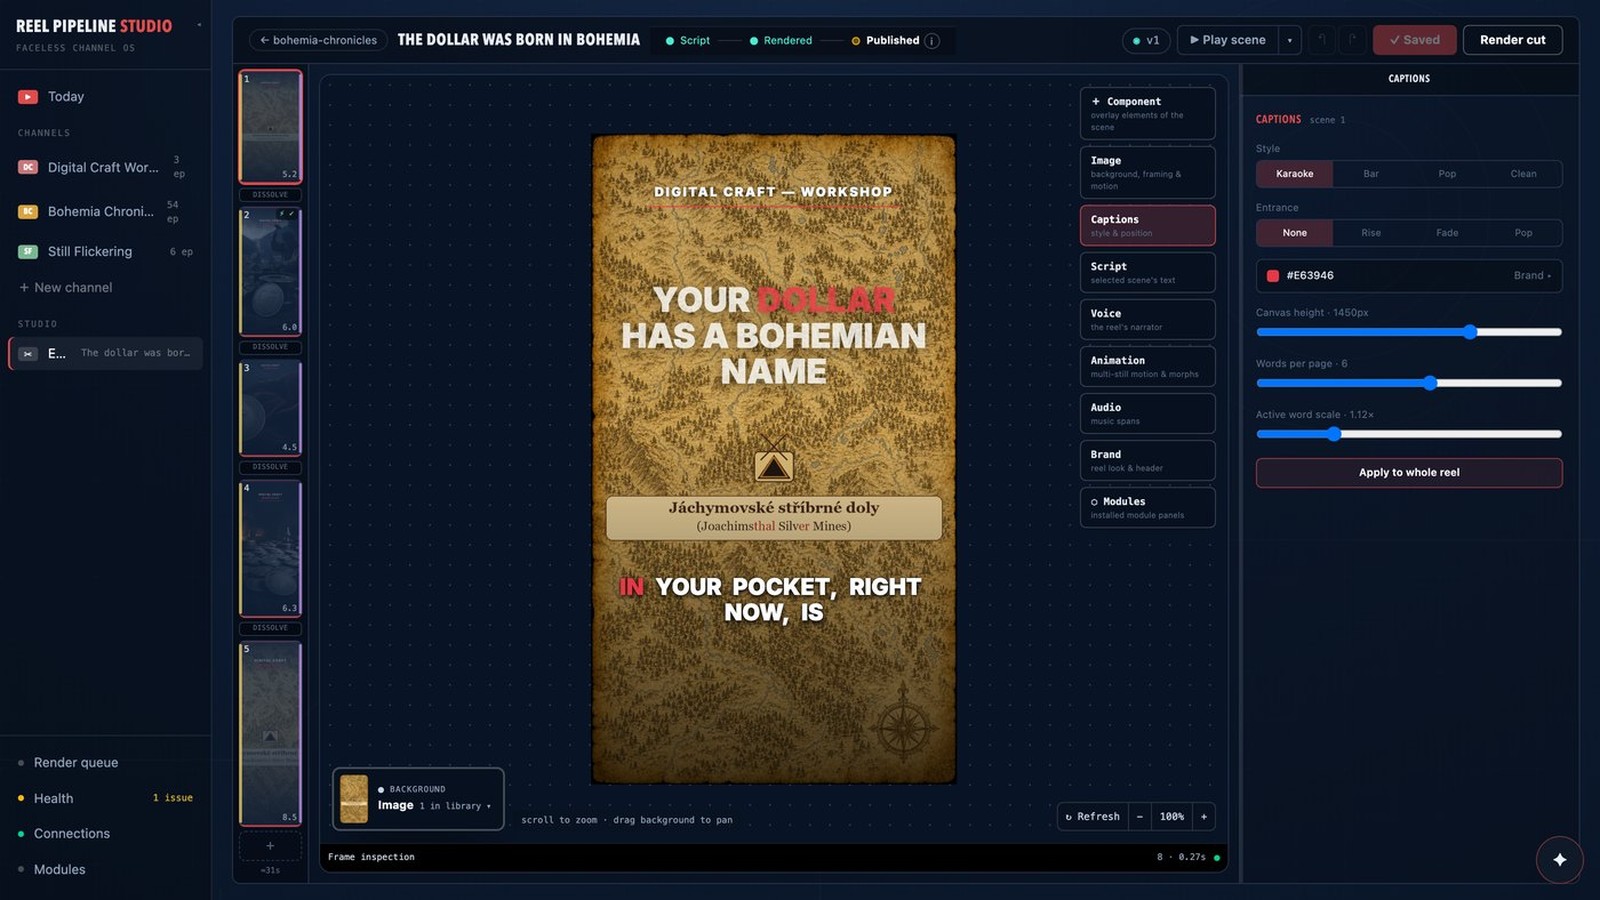Image resolution: width=1600 pixels, height=900 pixels.
Task: Select scene 2 thumbnail in the filmstrip
Action: point(270,271)
